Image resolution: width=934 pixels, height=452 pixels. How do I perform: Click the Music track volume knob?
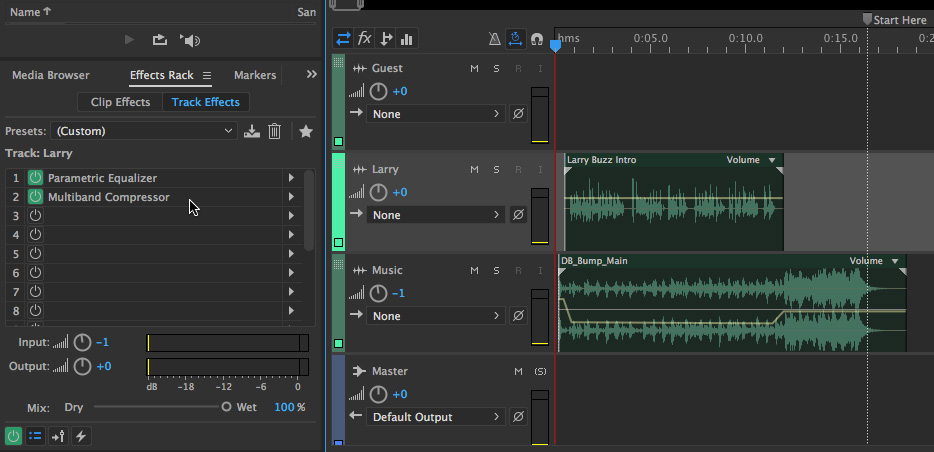(x=378, y=294)
